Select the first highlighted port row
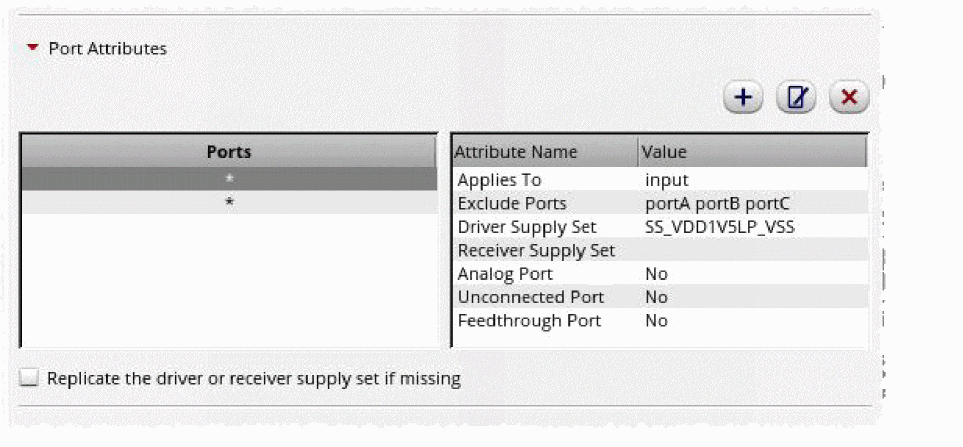 click(229, 178)
